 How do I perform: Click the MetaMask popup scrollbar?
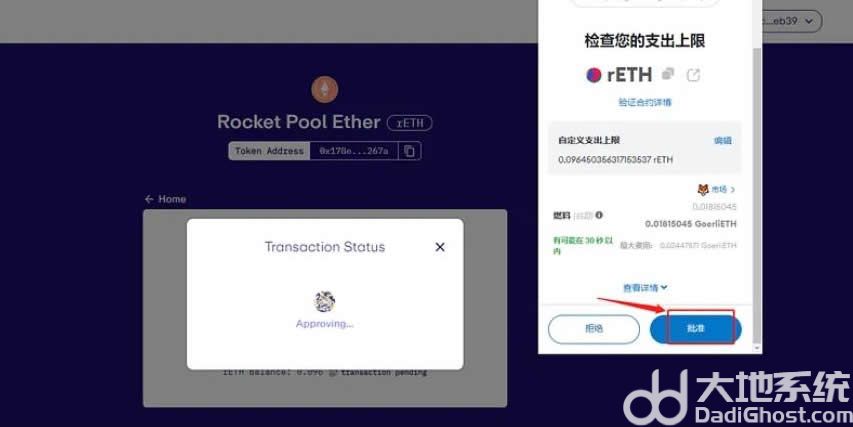[757, 196]
